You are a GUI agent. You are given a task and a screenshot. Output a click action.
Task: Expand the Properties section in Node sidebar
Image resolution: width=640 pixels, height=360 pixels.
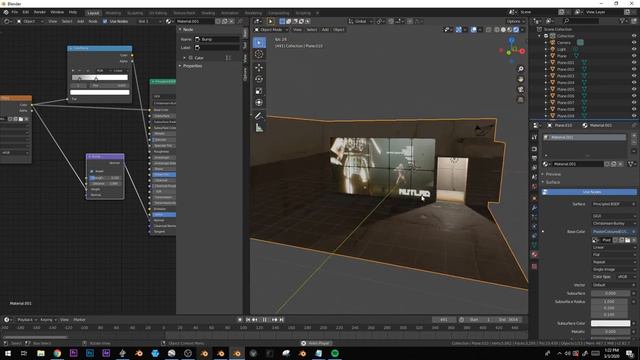pyautogui.click(x=192, y=66)
